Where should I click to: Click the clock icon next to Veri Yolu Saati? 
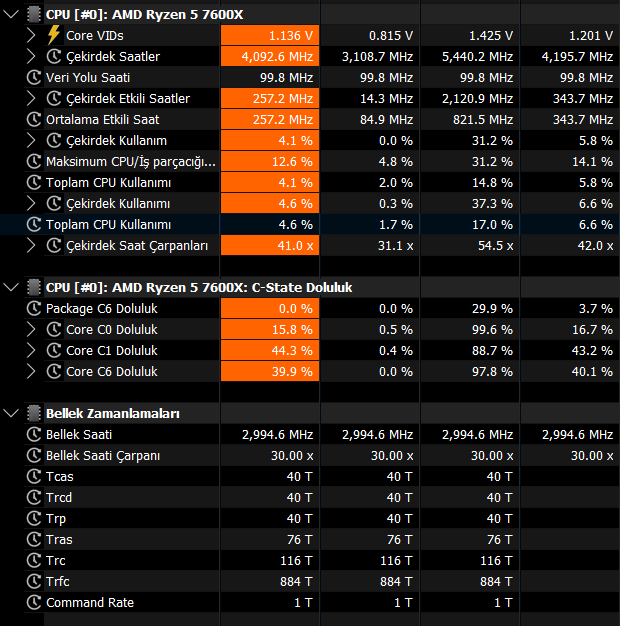click(x=34, y=77)
